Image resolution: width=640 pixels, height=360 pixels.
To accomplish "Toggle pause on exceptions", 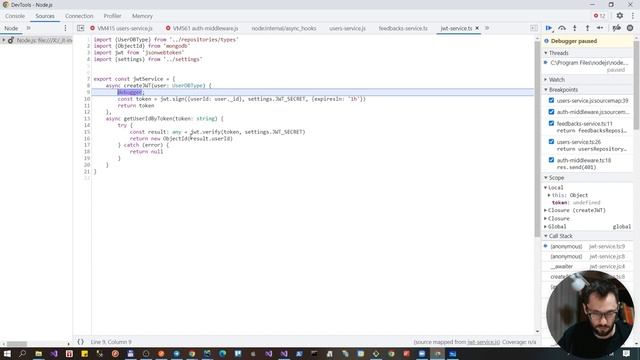I will point(630,28).
